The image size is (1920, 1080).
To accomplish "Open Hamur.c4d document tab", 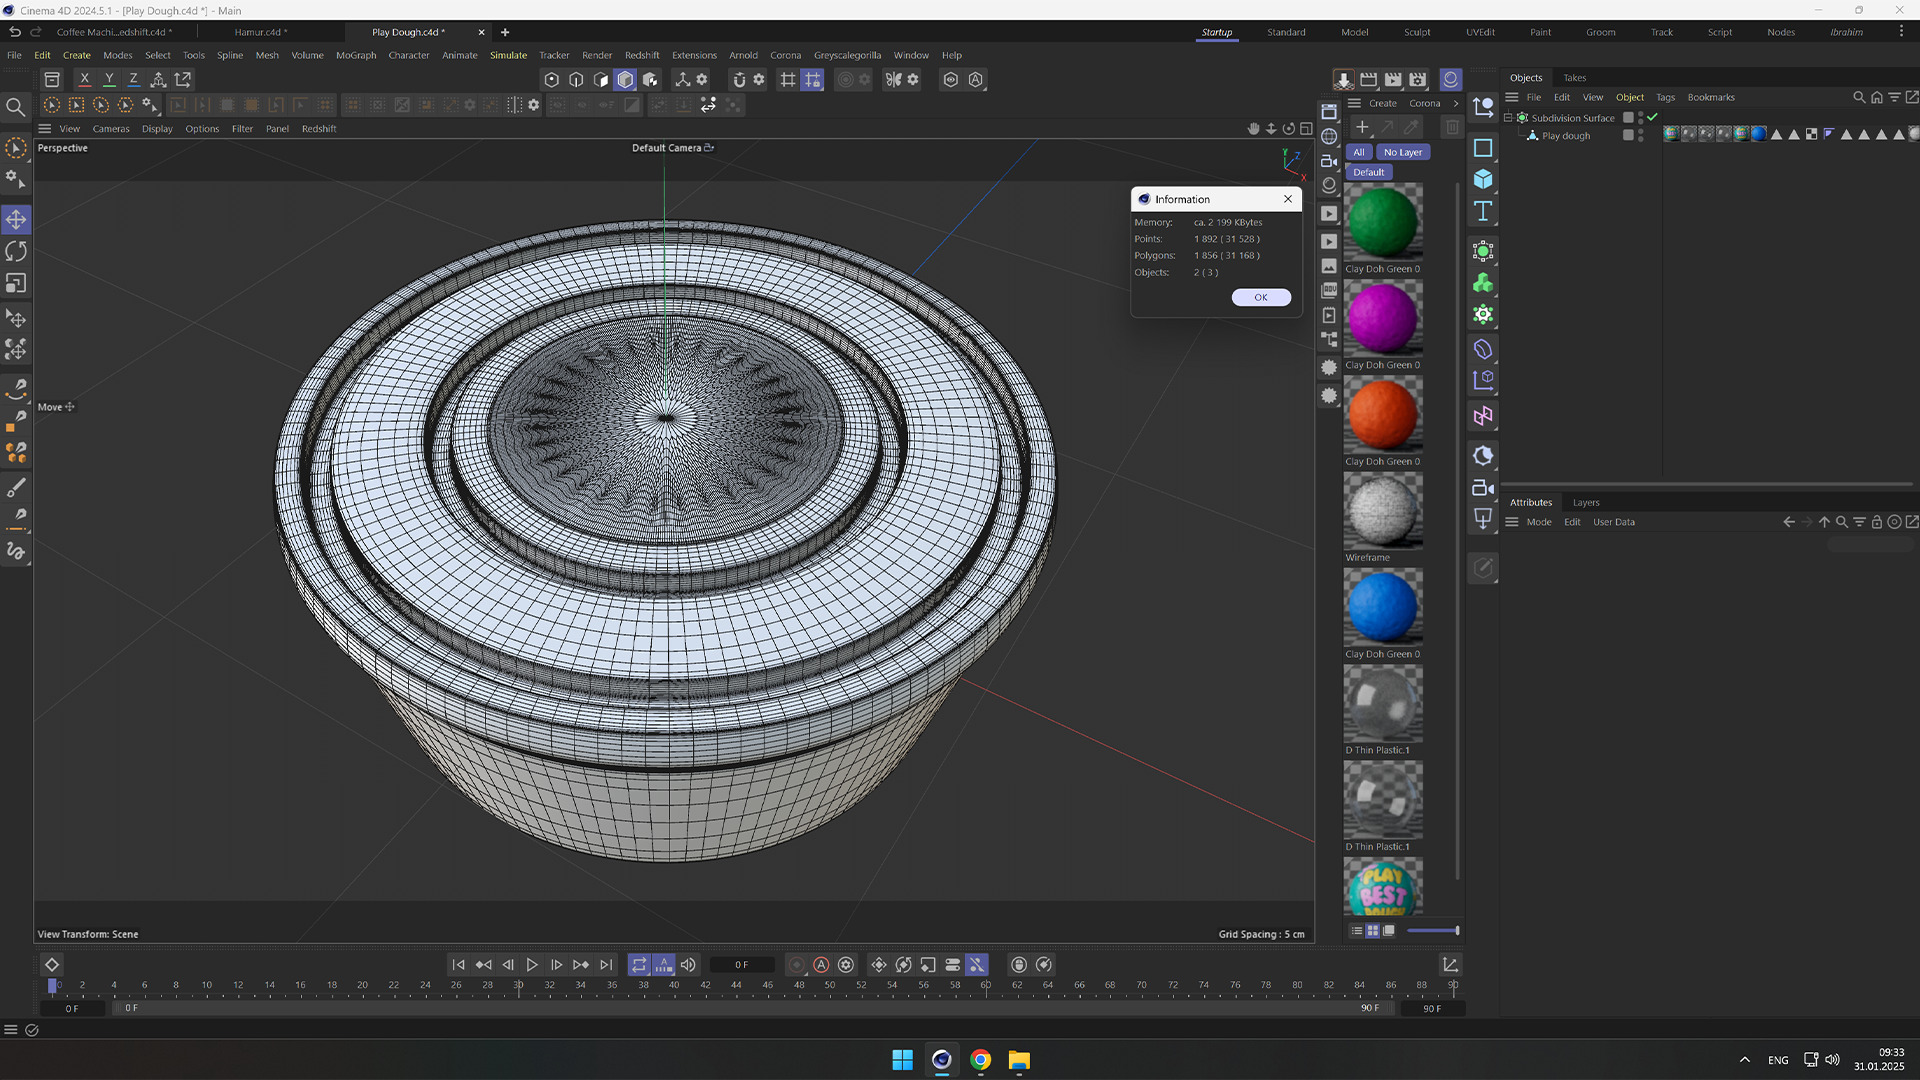I will coord(260,32).
